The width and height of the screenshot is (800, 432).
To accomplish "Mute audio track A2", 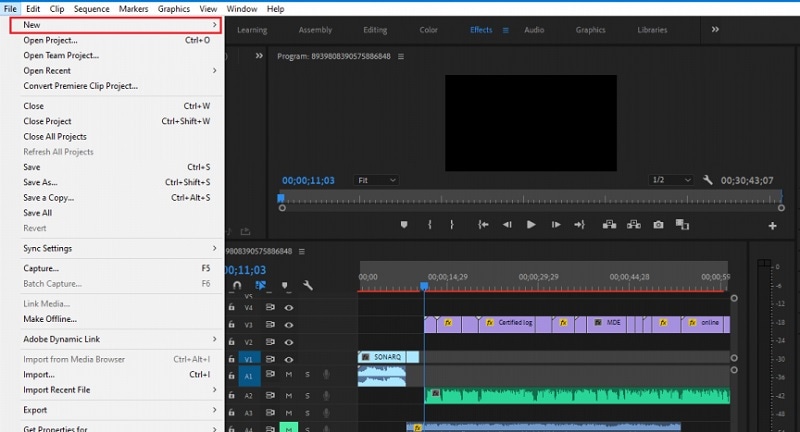I will (x=289, y=395).
